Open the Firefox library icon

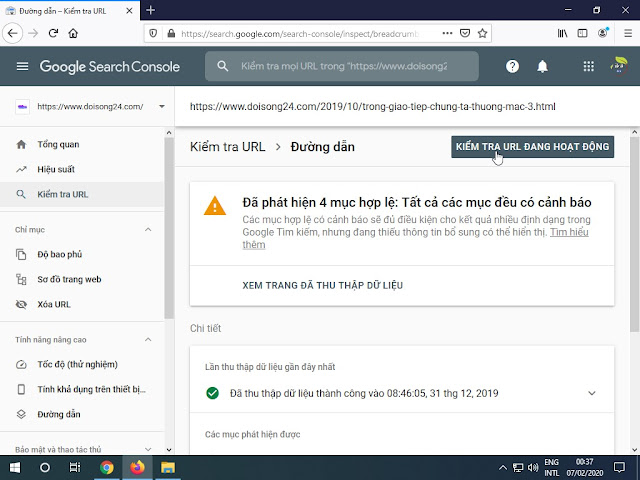562,33
